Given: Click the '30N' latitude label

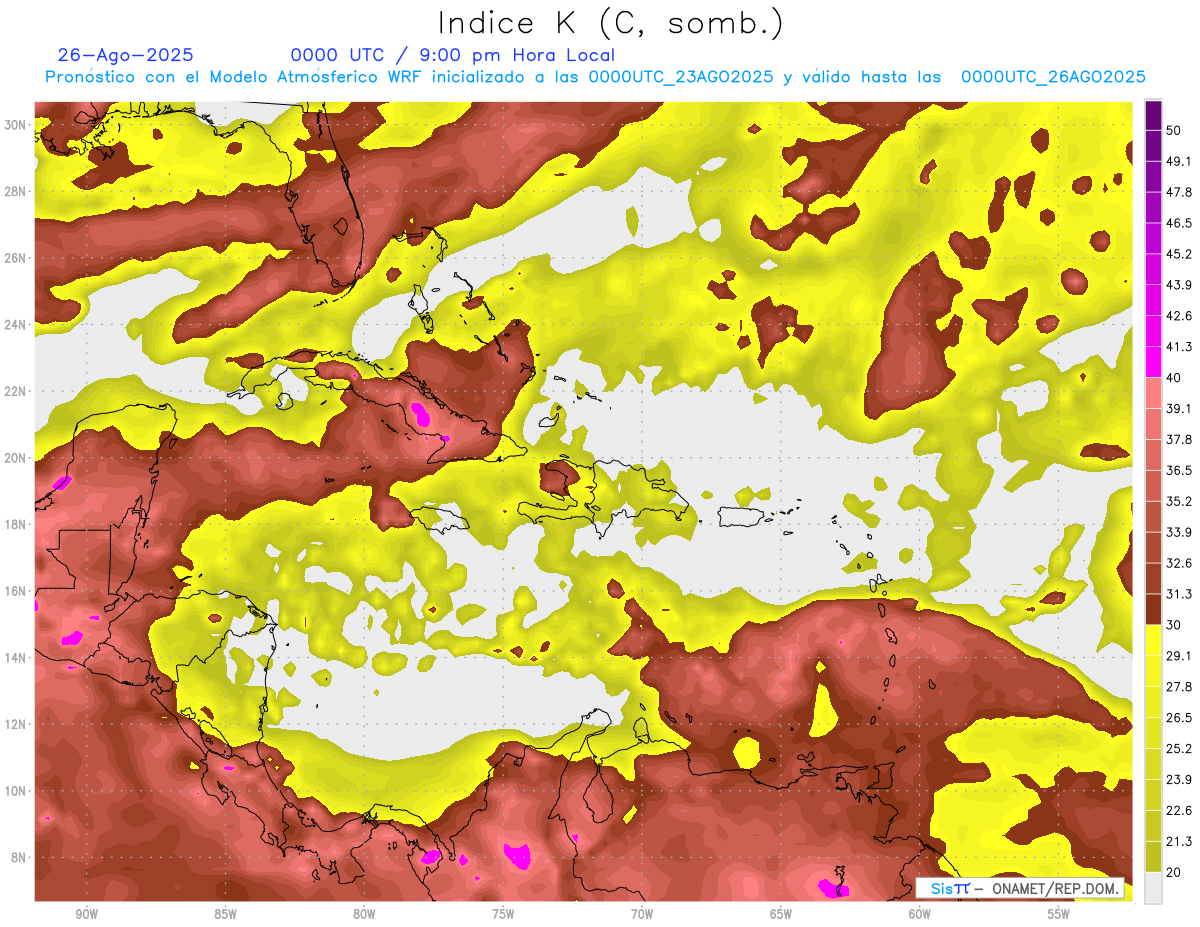Looking at the screenshot, I should tap(17, 125).
